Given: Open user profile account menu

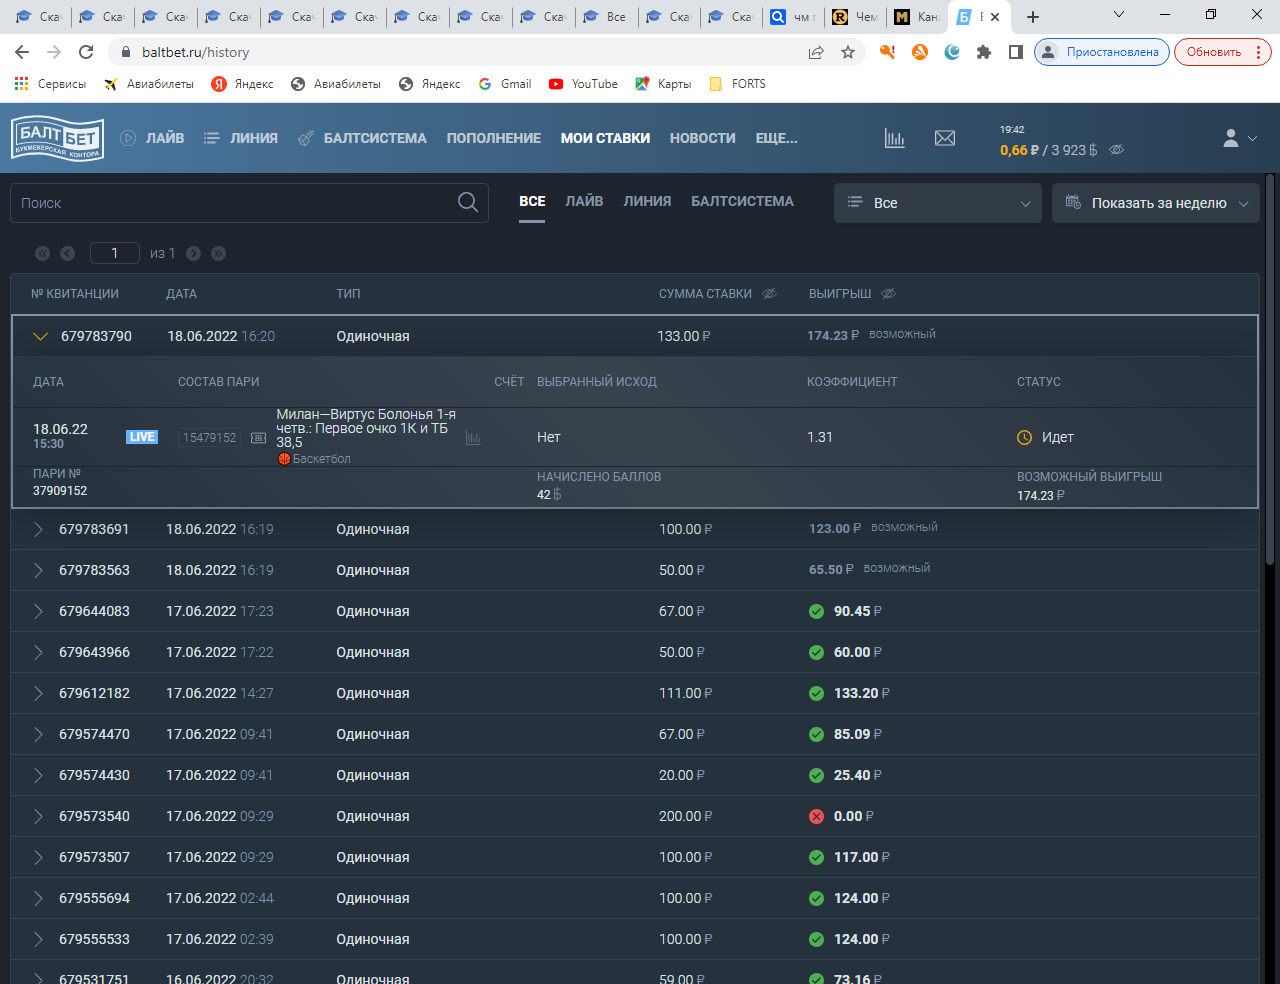Looking at the screenshot, I should click(1239, 138).
